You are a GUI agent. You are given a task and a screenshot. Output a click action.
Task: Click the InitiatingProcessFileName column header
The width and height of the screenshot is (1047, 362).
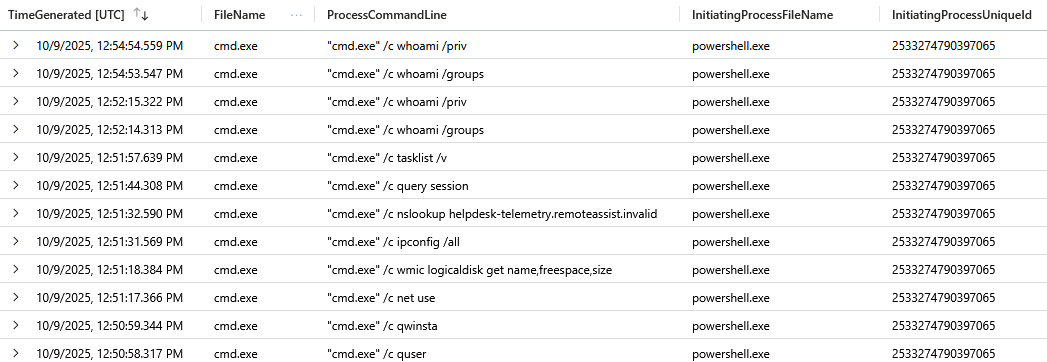pos(763,15)
